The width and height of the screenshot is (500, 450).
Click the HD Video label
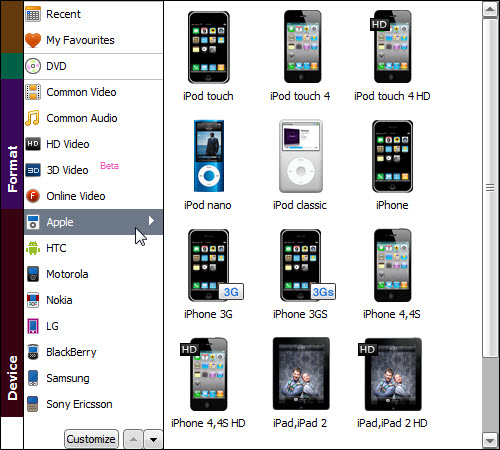[68, 144]
